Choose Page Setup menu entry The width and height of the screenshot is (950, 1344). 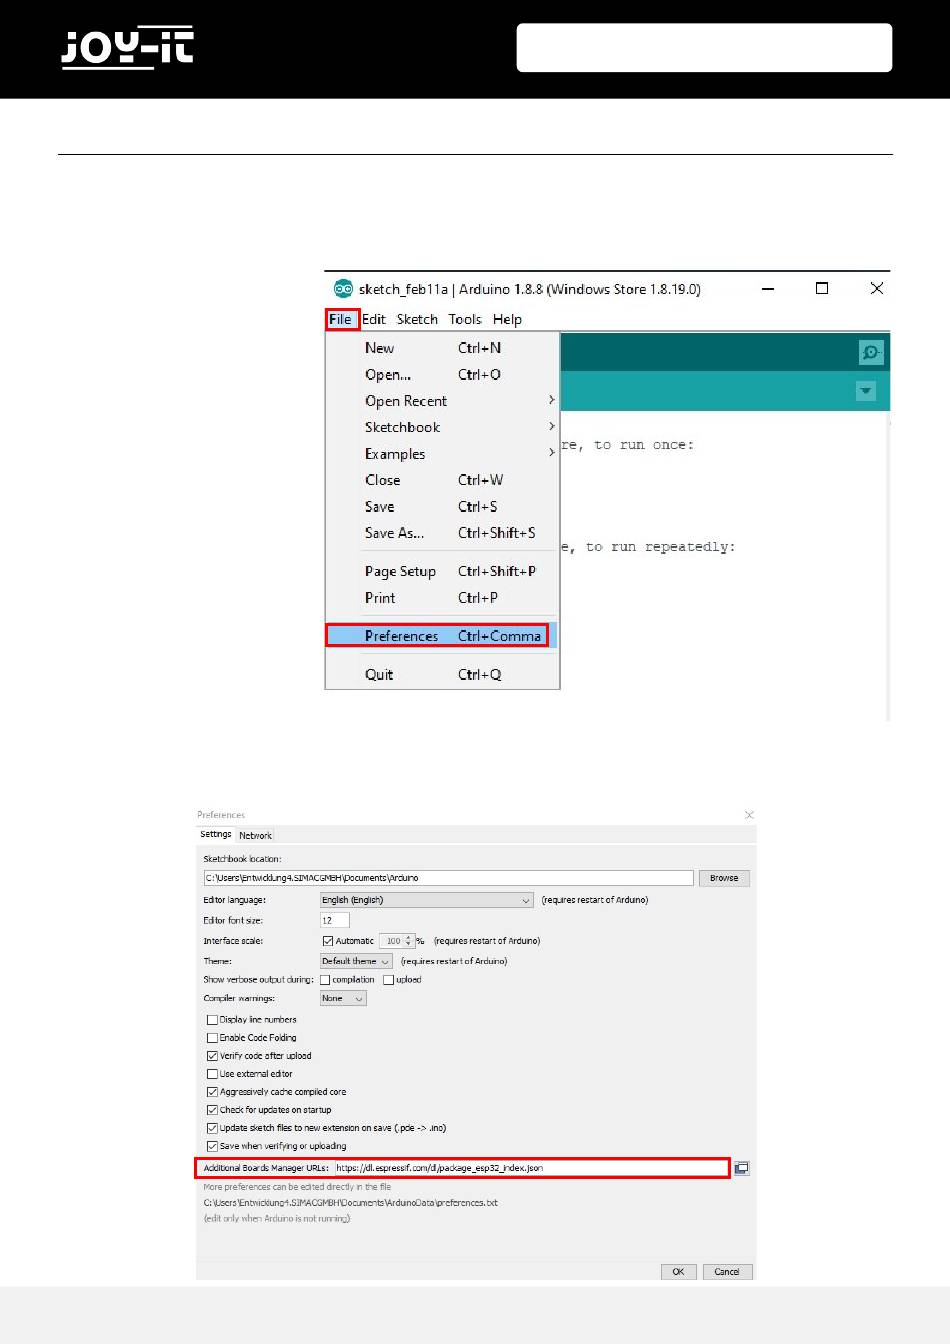pos(441,571)
